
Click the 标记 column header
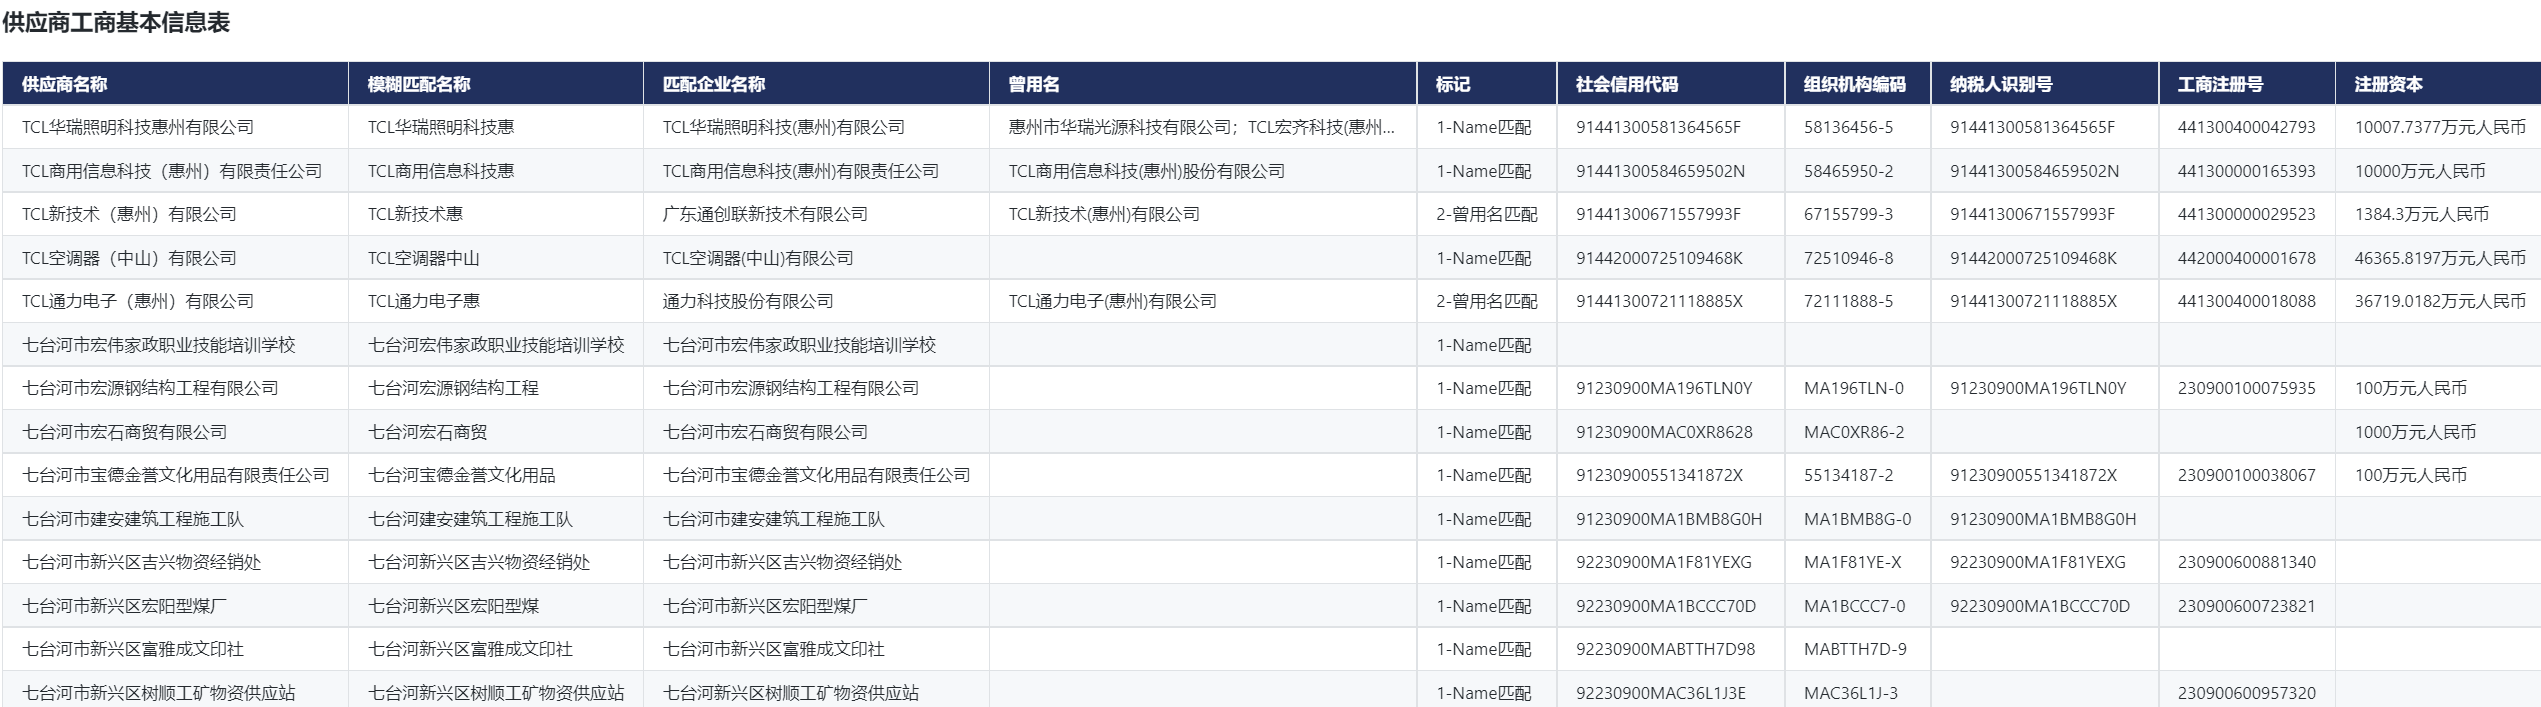[1487, 84]
